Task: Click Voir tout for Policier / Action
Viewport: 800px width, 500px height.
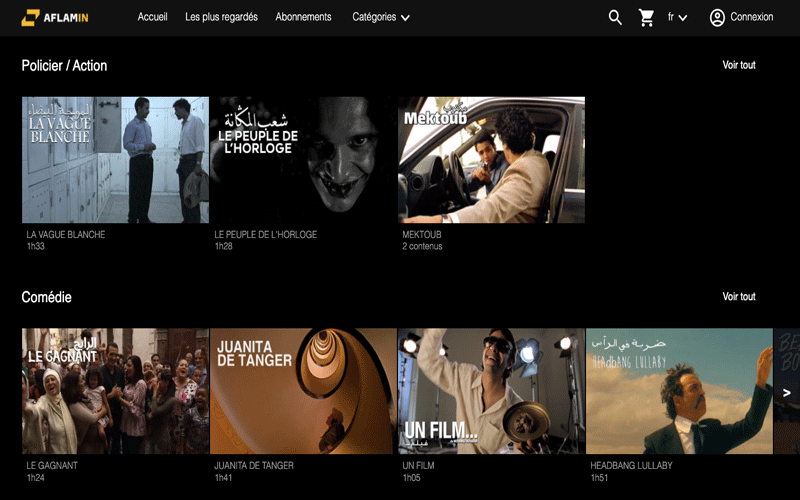Action: click(738, 65)
